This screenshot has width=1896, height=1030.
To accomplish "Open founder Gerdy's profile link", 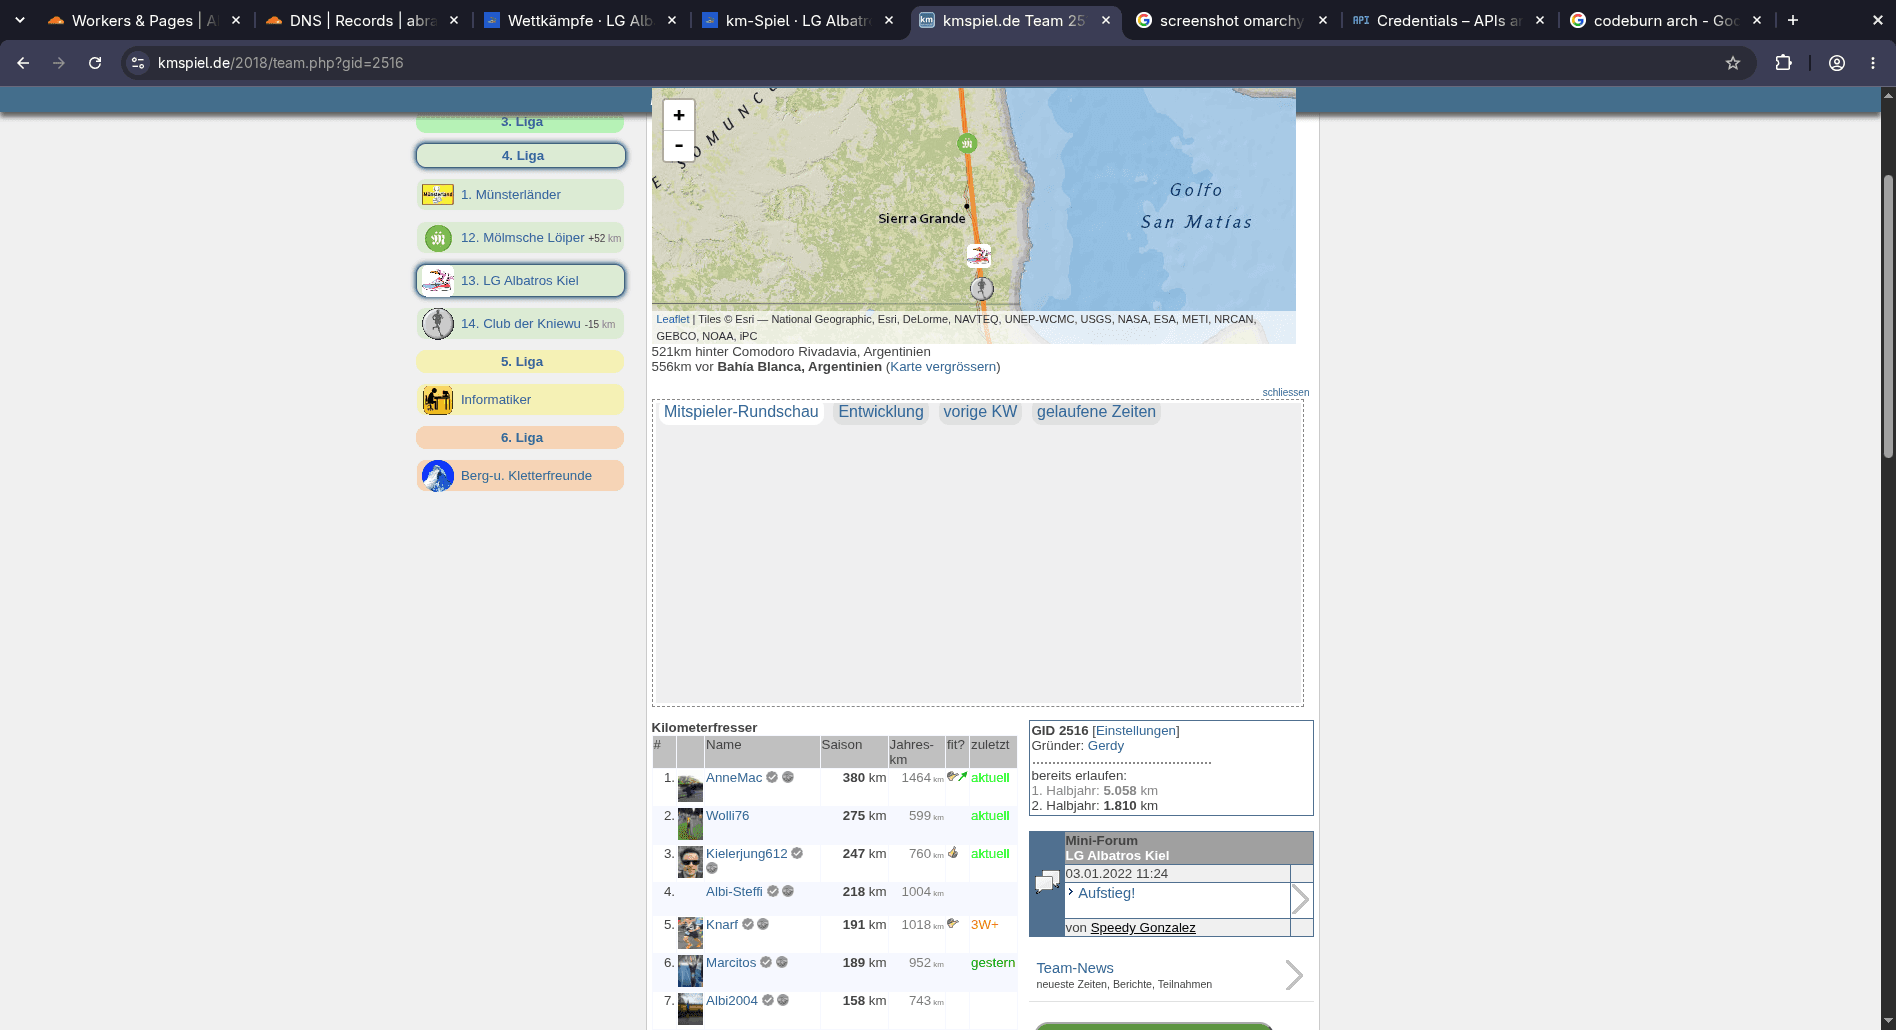I will 1106,746.
